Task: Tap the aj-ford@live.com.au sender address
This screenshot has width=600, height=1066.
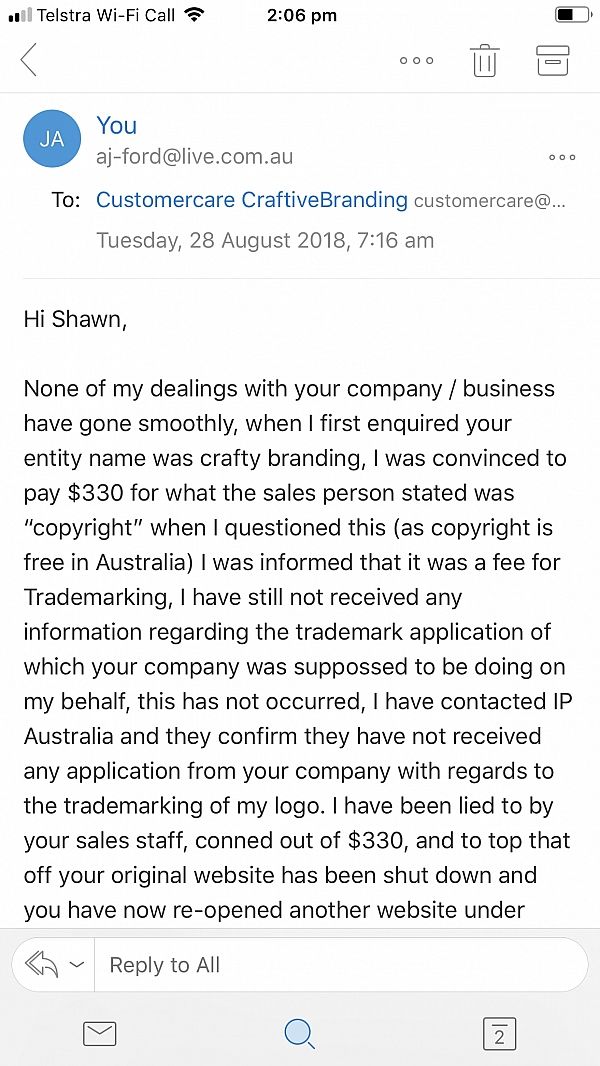Action: coord(194,158)
